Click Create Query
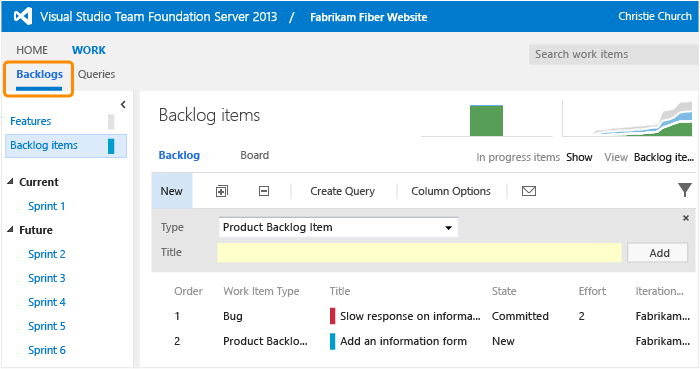This screenshot has width=700, height=369. [342, 191]
